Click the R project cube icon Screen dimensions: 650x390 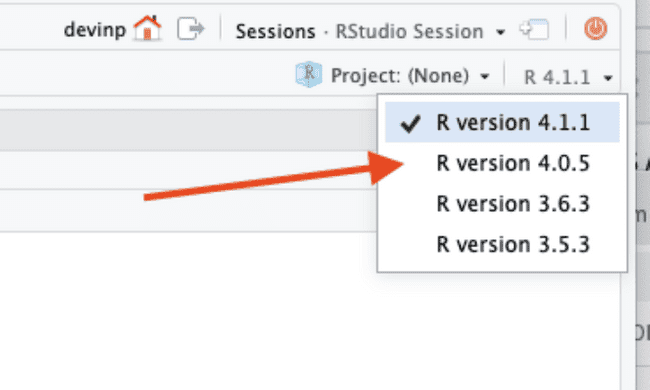309,75
